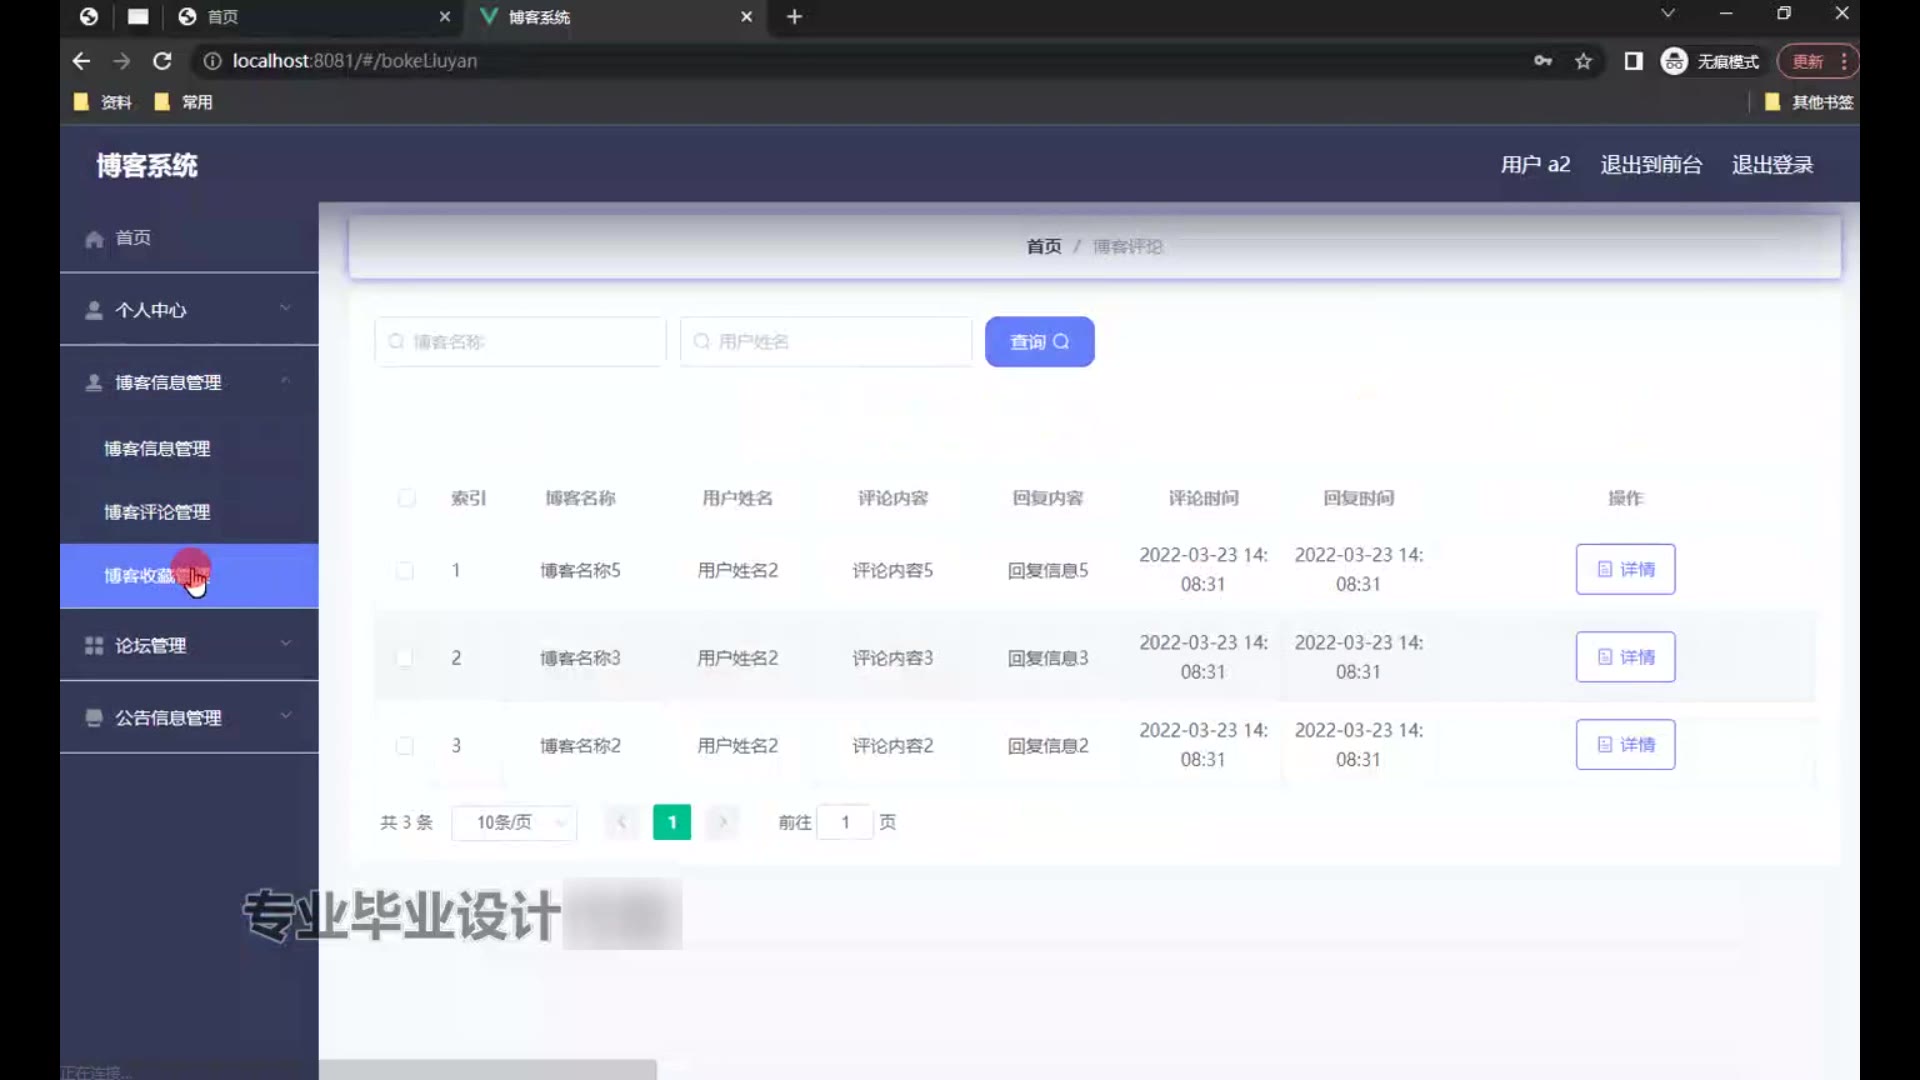
Task: Reload the page with the refresh icon
Action: pyautogui.click(x=162, y=61)
